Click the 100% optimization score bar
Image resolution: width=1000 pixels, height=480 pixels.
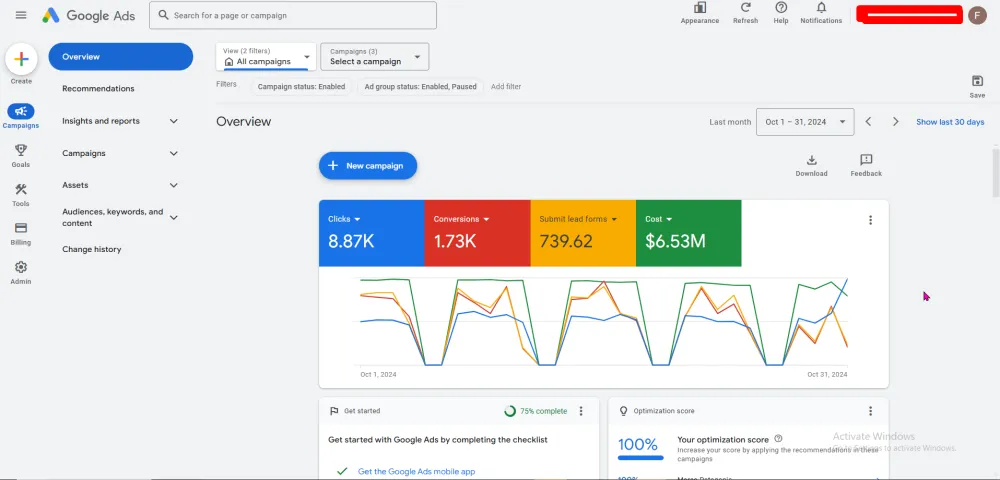[x=641, y=458]
